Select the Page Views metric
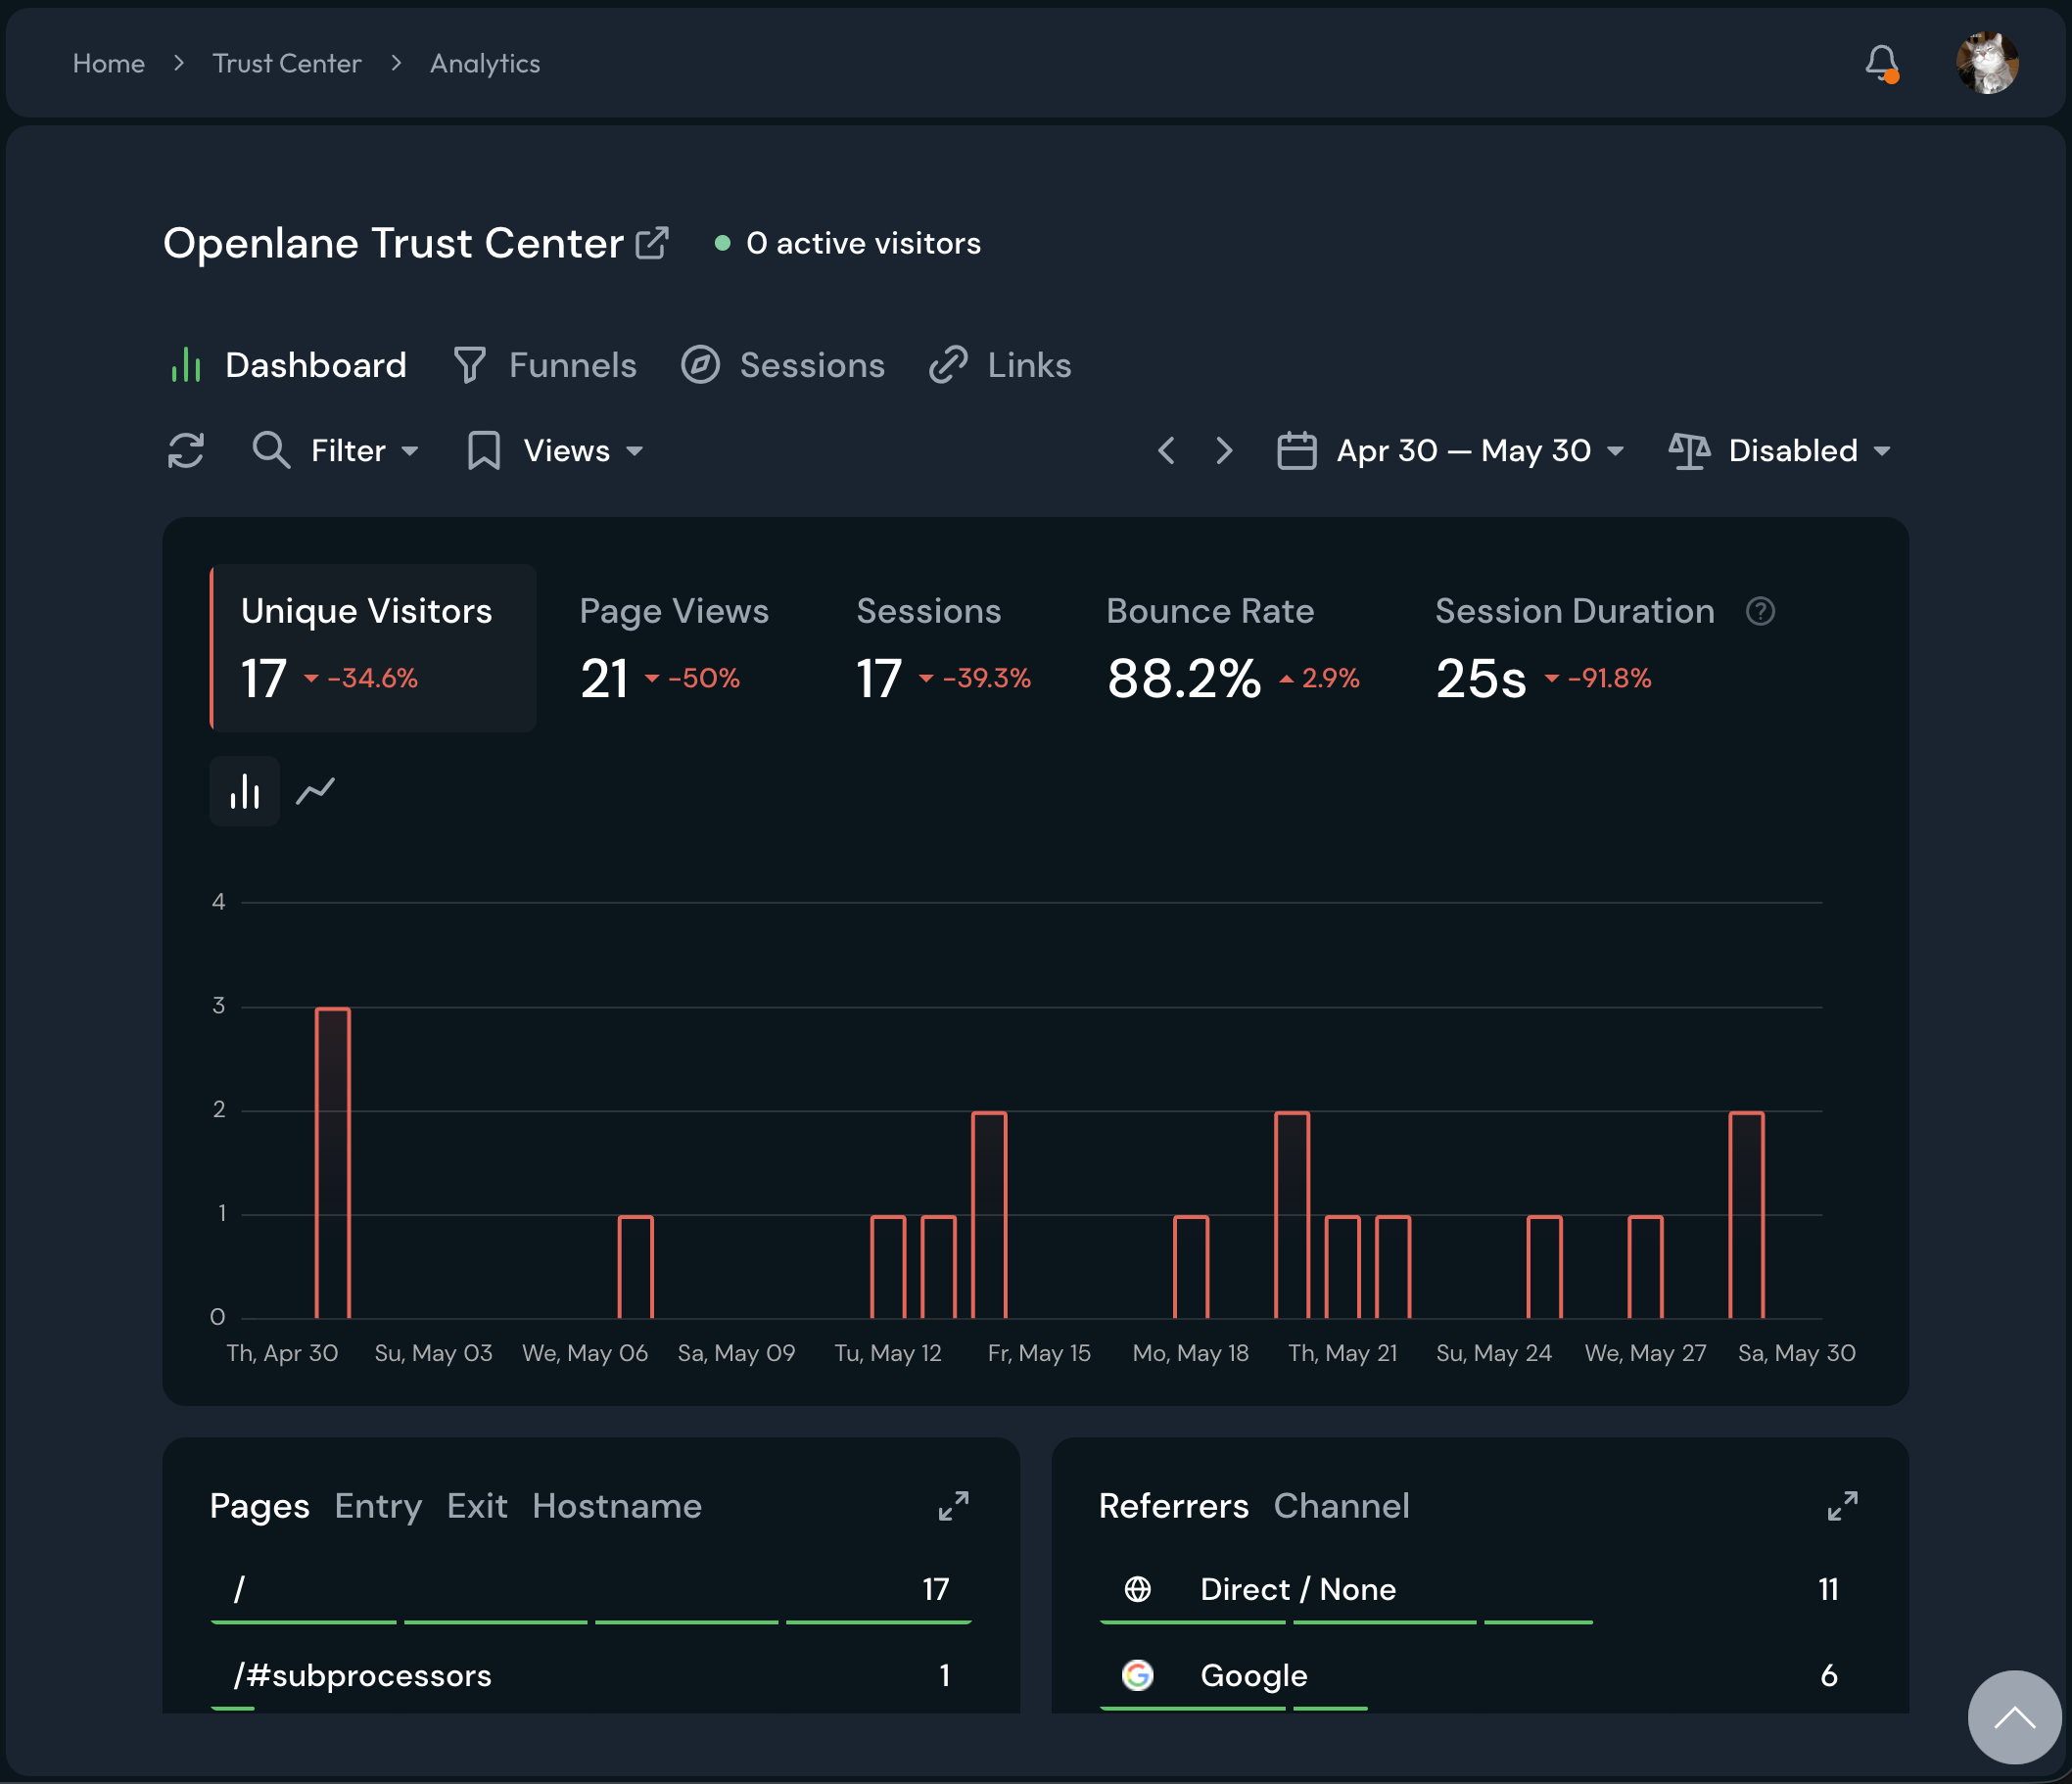2072x1784 pixels. (675, 648)
